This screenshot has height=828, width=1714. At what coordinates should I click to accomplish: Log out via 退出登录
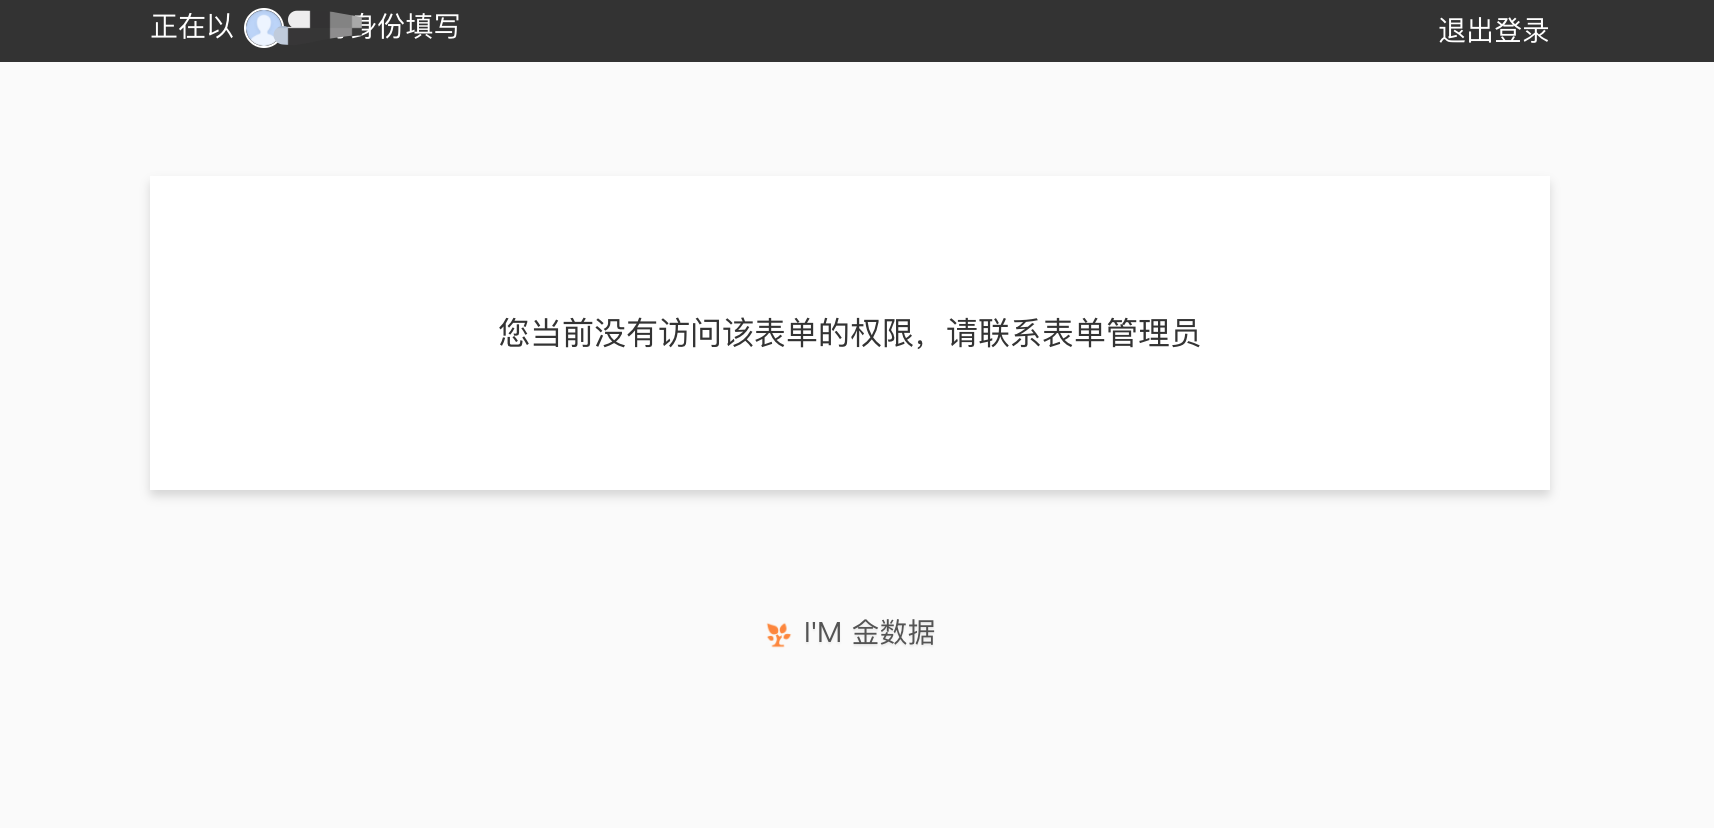click(1493, 31)
